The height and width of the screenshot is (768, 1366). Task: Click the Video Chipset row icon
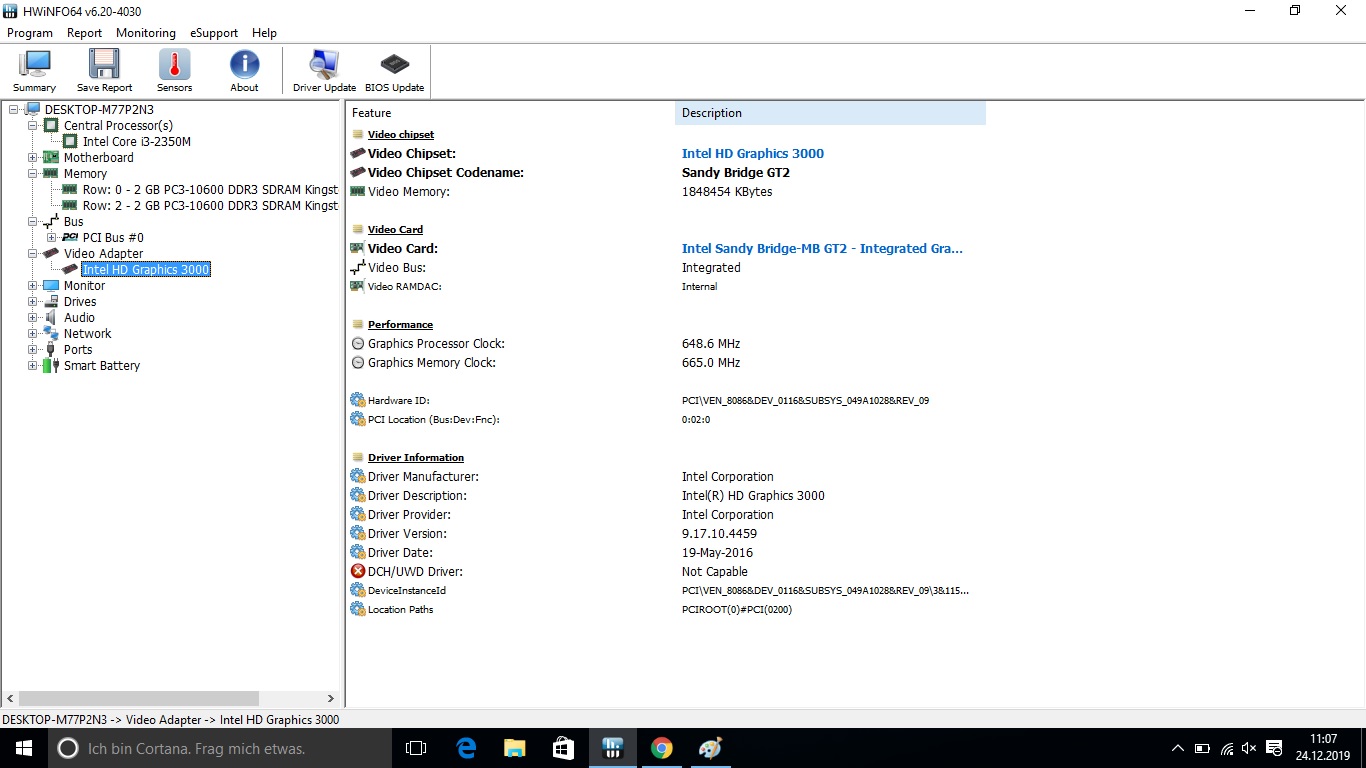pos(358,154)
